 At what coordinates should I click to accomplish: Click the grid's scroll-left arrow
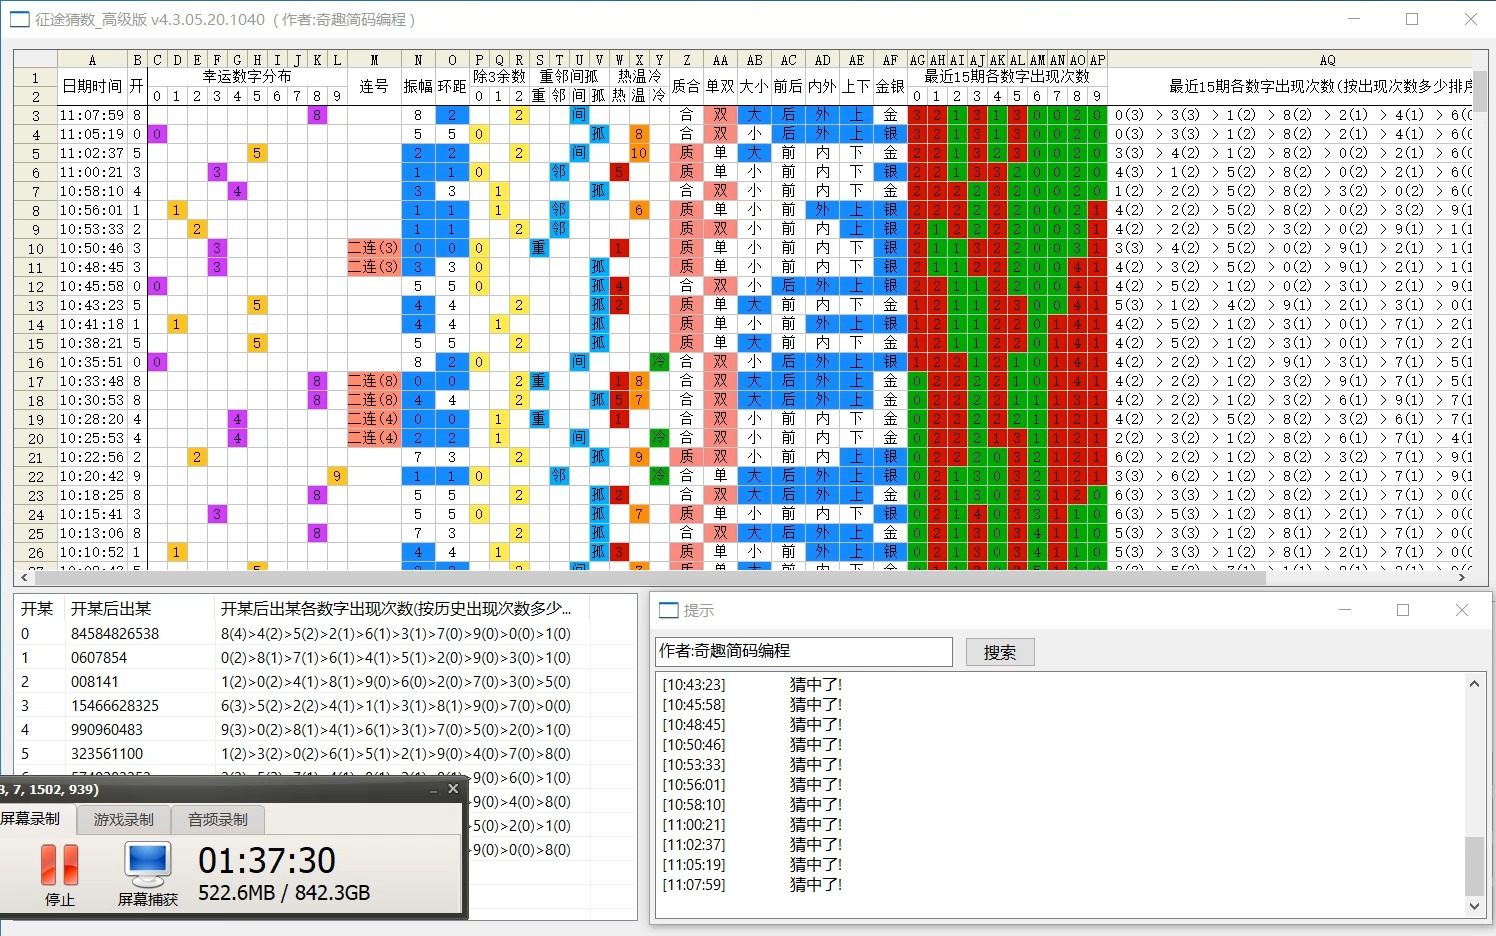[x=24, y=577]
